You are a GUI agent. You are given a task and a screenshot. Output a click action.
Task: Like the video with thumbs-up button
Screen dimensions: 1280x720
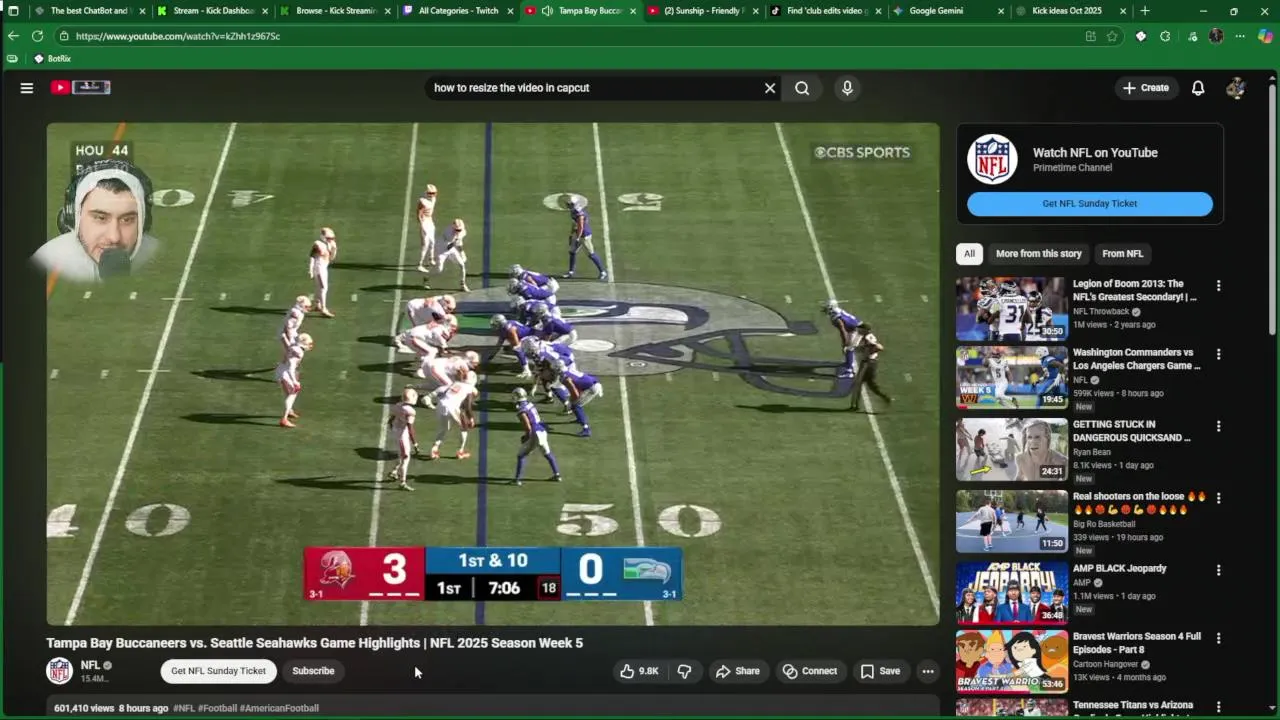(x=639, y=671)
